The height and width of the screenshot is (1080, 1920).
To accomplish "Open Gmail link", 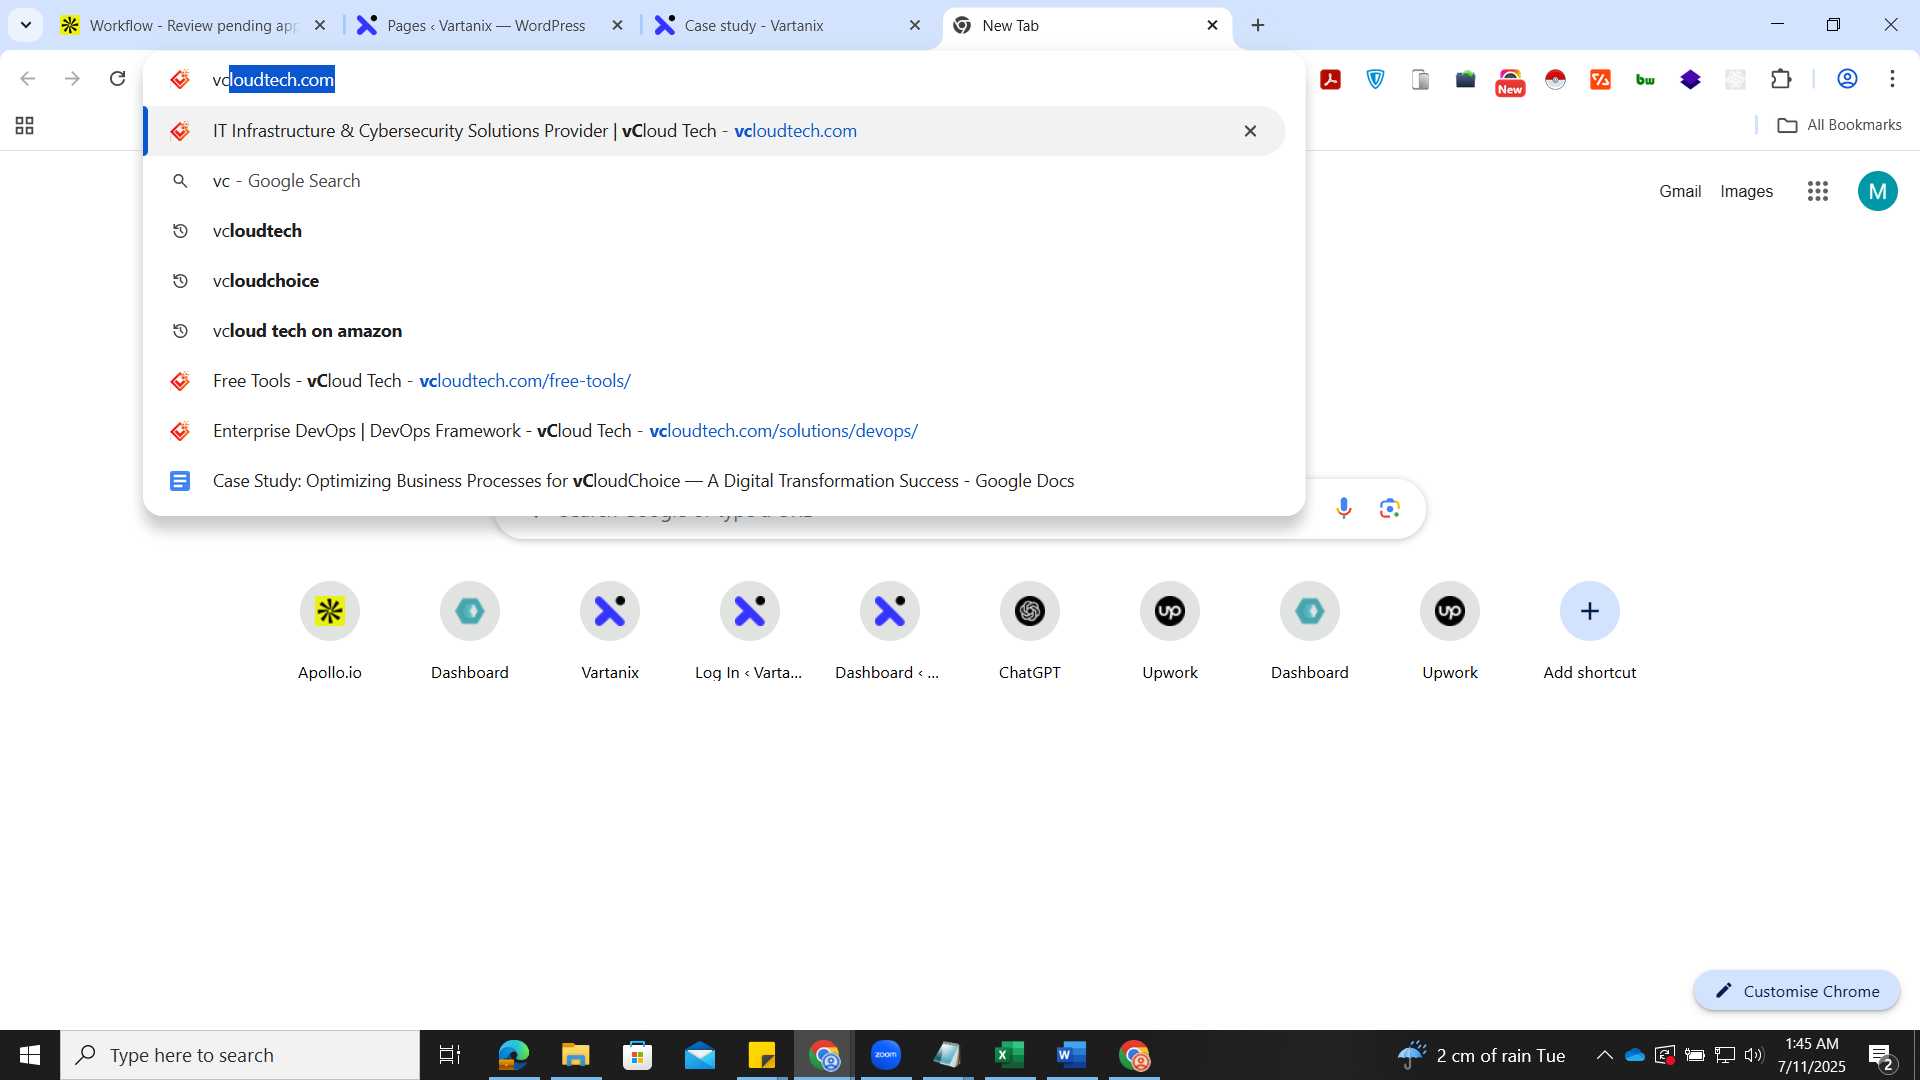I will [1680, 191].
